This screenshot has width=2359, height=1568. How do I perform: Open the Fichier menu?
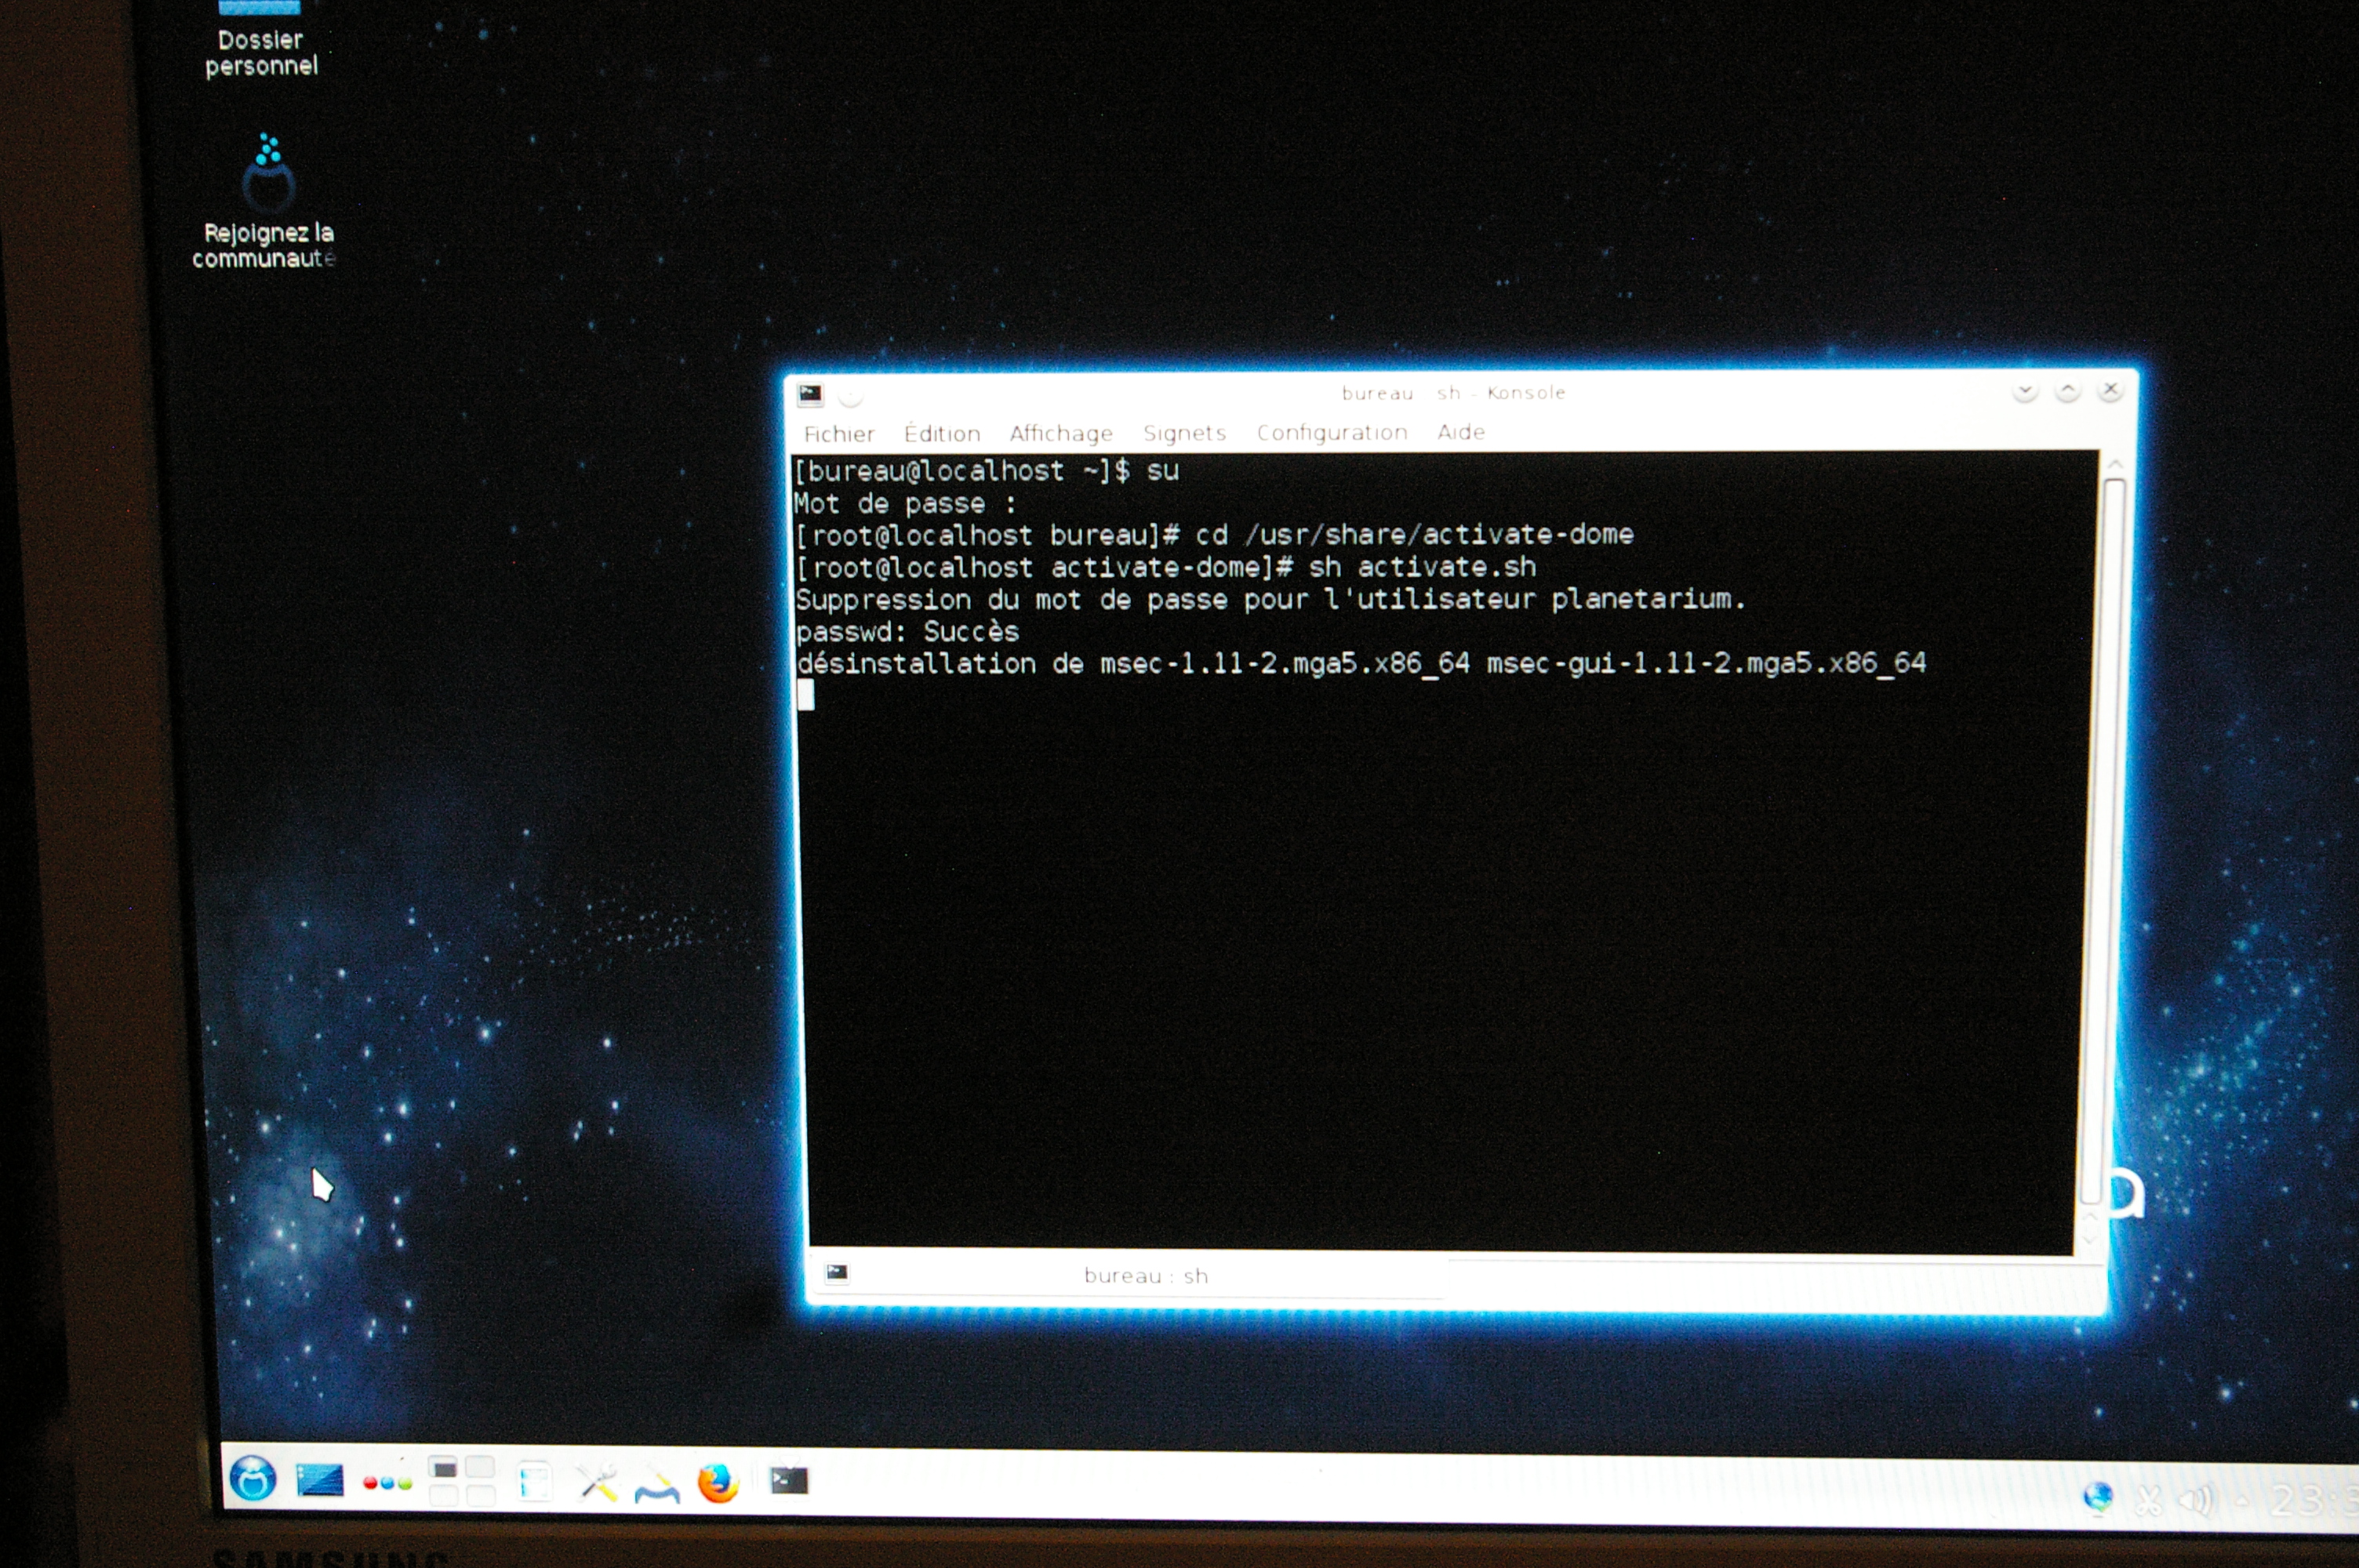(x=838, y=434)
